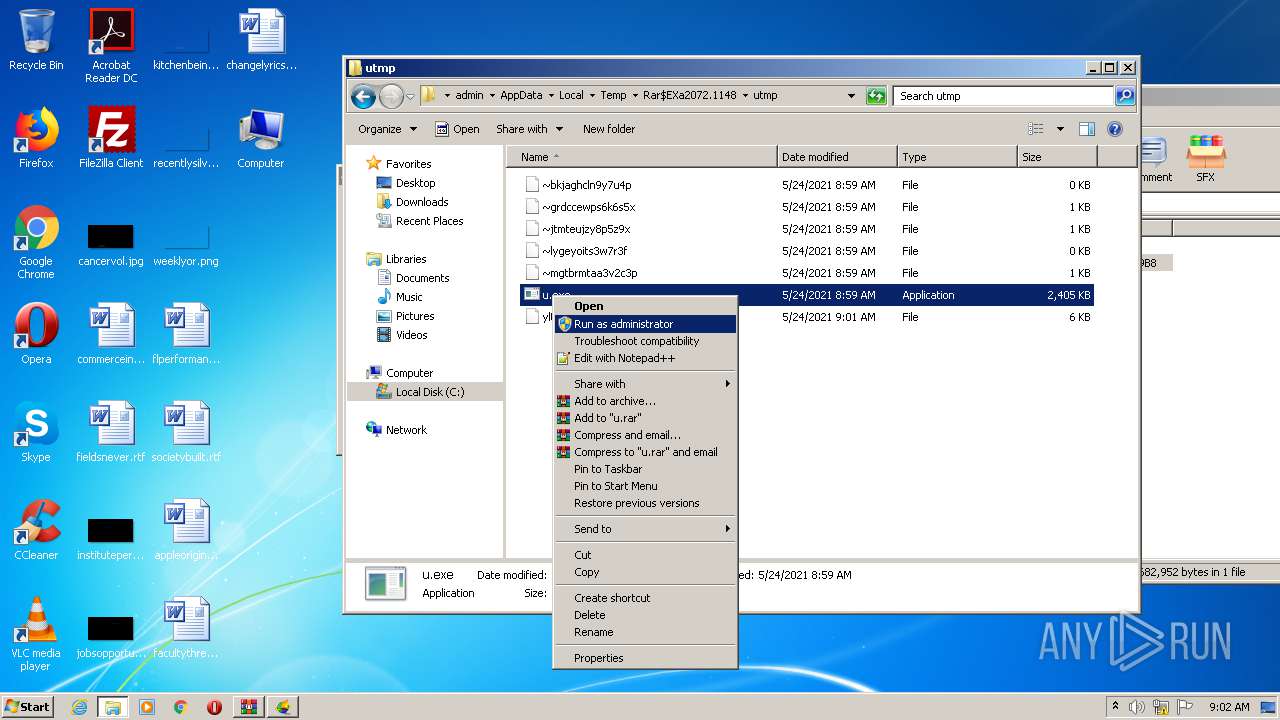This screenshot has width=1280, height=720.
Task: Click the Open toolbar button
Action: [x=457, y=129]
